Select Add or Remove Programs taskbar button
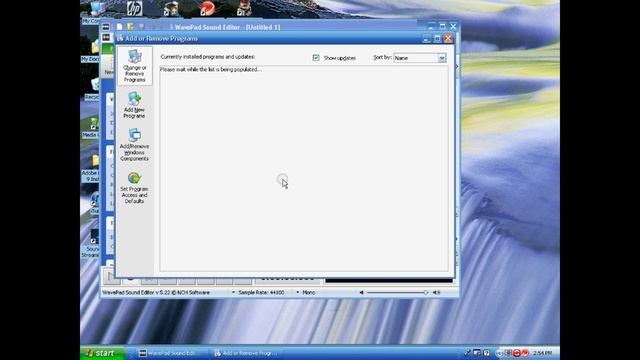640x360 pixels. [x=247, y=353]
